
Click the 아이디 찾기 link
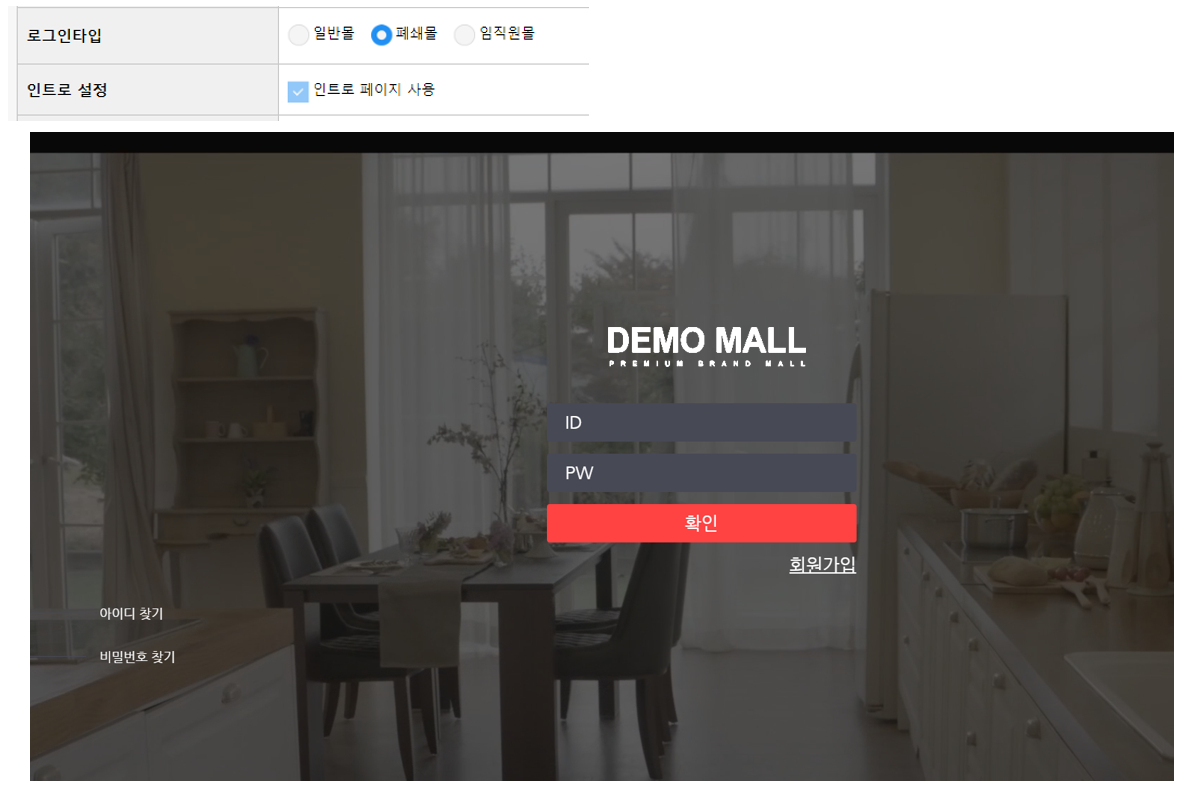(131, 614)
